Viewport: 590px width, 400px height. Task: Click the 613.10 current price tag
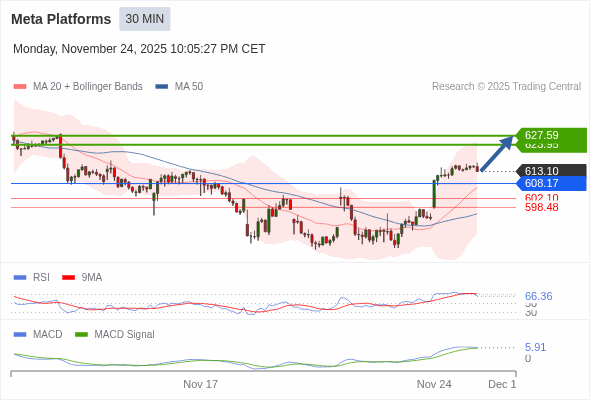(x=551, y=171)
